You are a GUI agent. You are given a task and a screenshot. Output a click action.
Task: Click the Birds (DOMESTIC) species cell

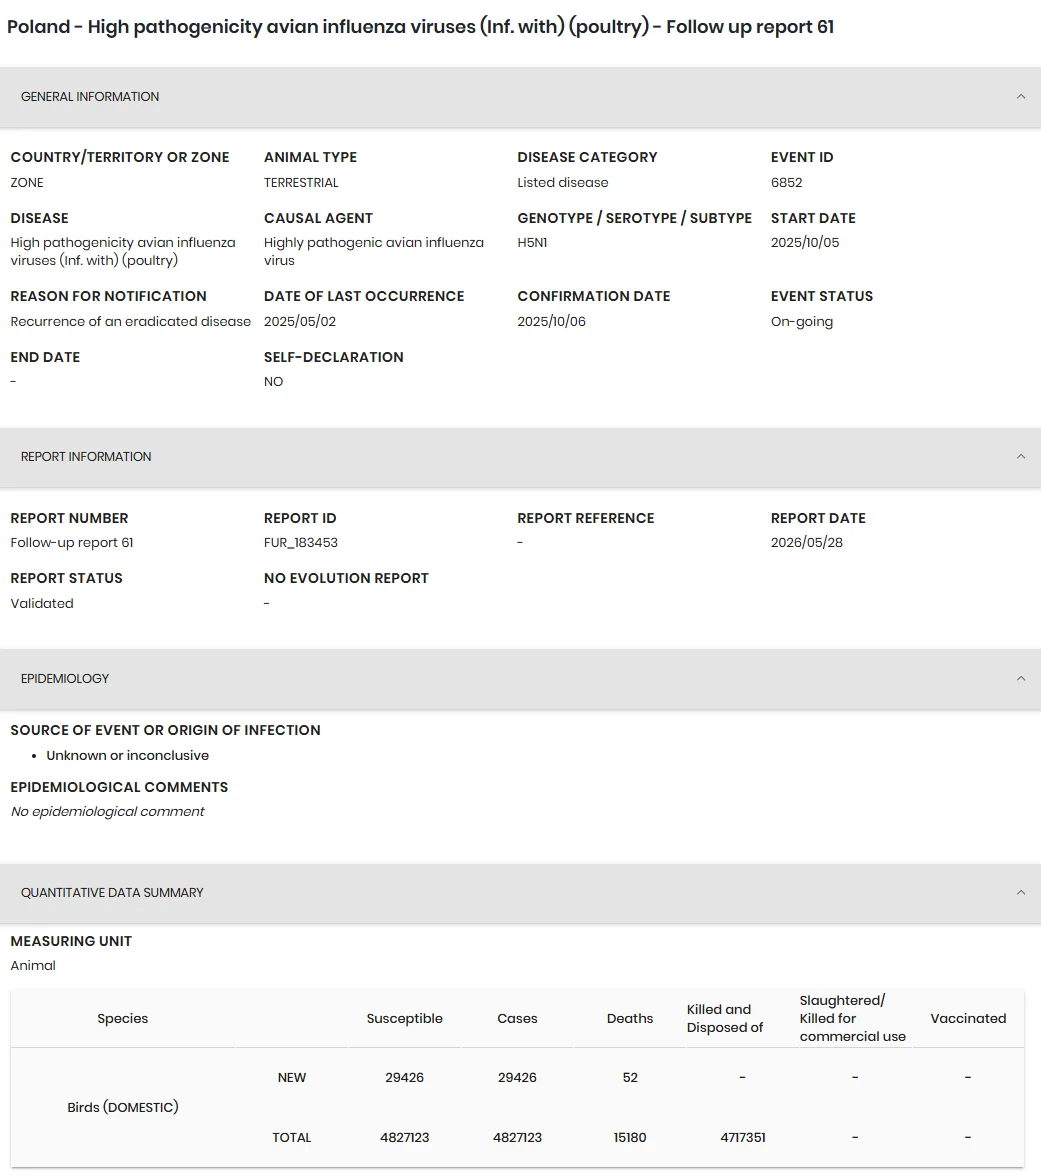pos(123,1107)
